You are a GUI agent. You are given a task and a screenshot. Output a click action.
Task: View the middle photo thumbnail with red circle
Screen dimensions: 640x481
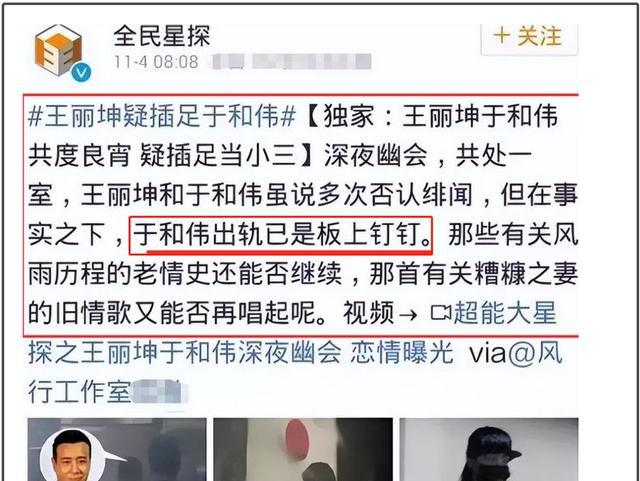tap(303, 449)
